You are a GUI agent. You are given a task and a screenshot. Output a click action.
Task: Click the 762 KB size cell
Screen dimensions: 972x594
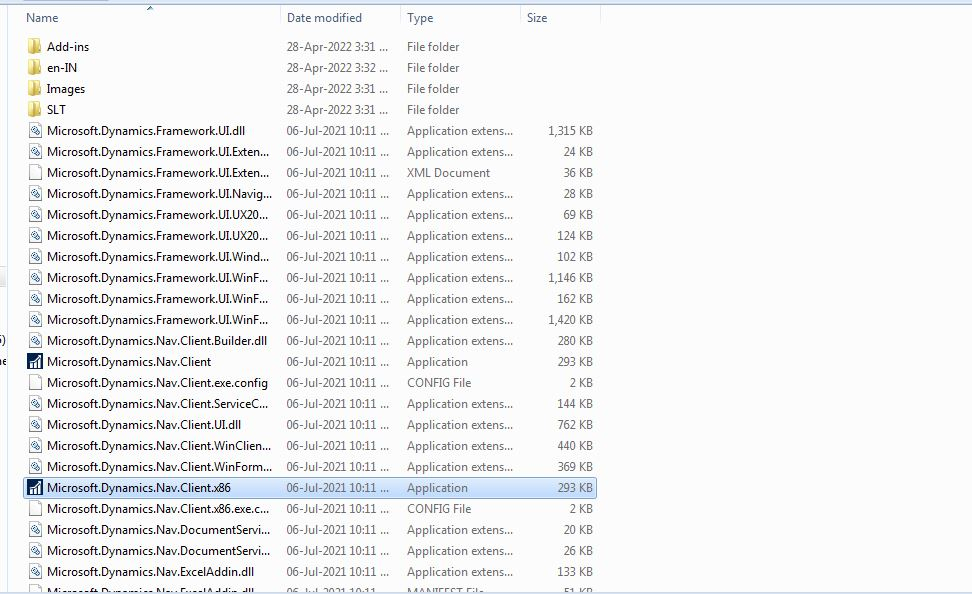point(575,425)
